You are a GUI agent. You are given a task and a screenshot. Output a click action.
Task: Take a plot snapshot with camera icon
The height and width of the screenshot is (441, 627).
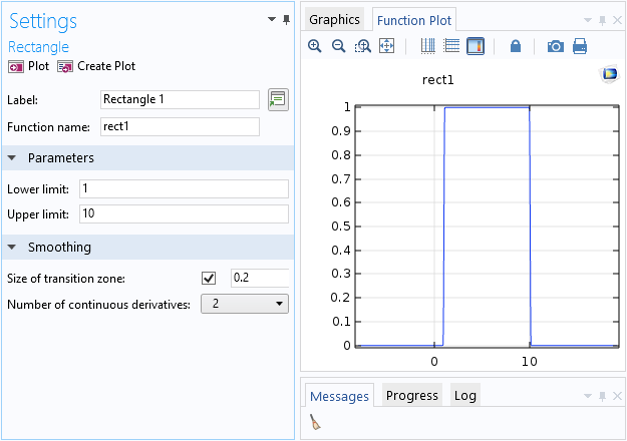(x=555, y=46)
